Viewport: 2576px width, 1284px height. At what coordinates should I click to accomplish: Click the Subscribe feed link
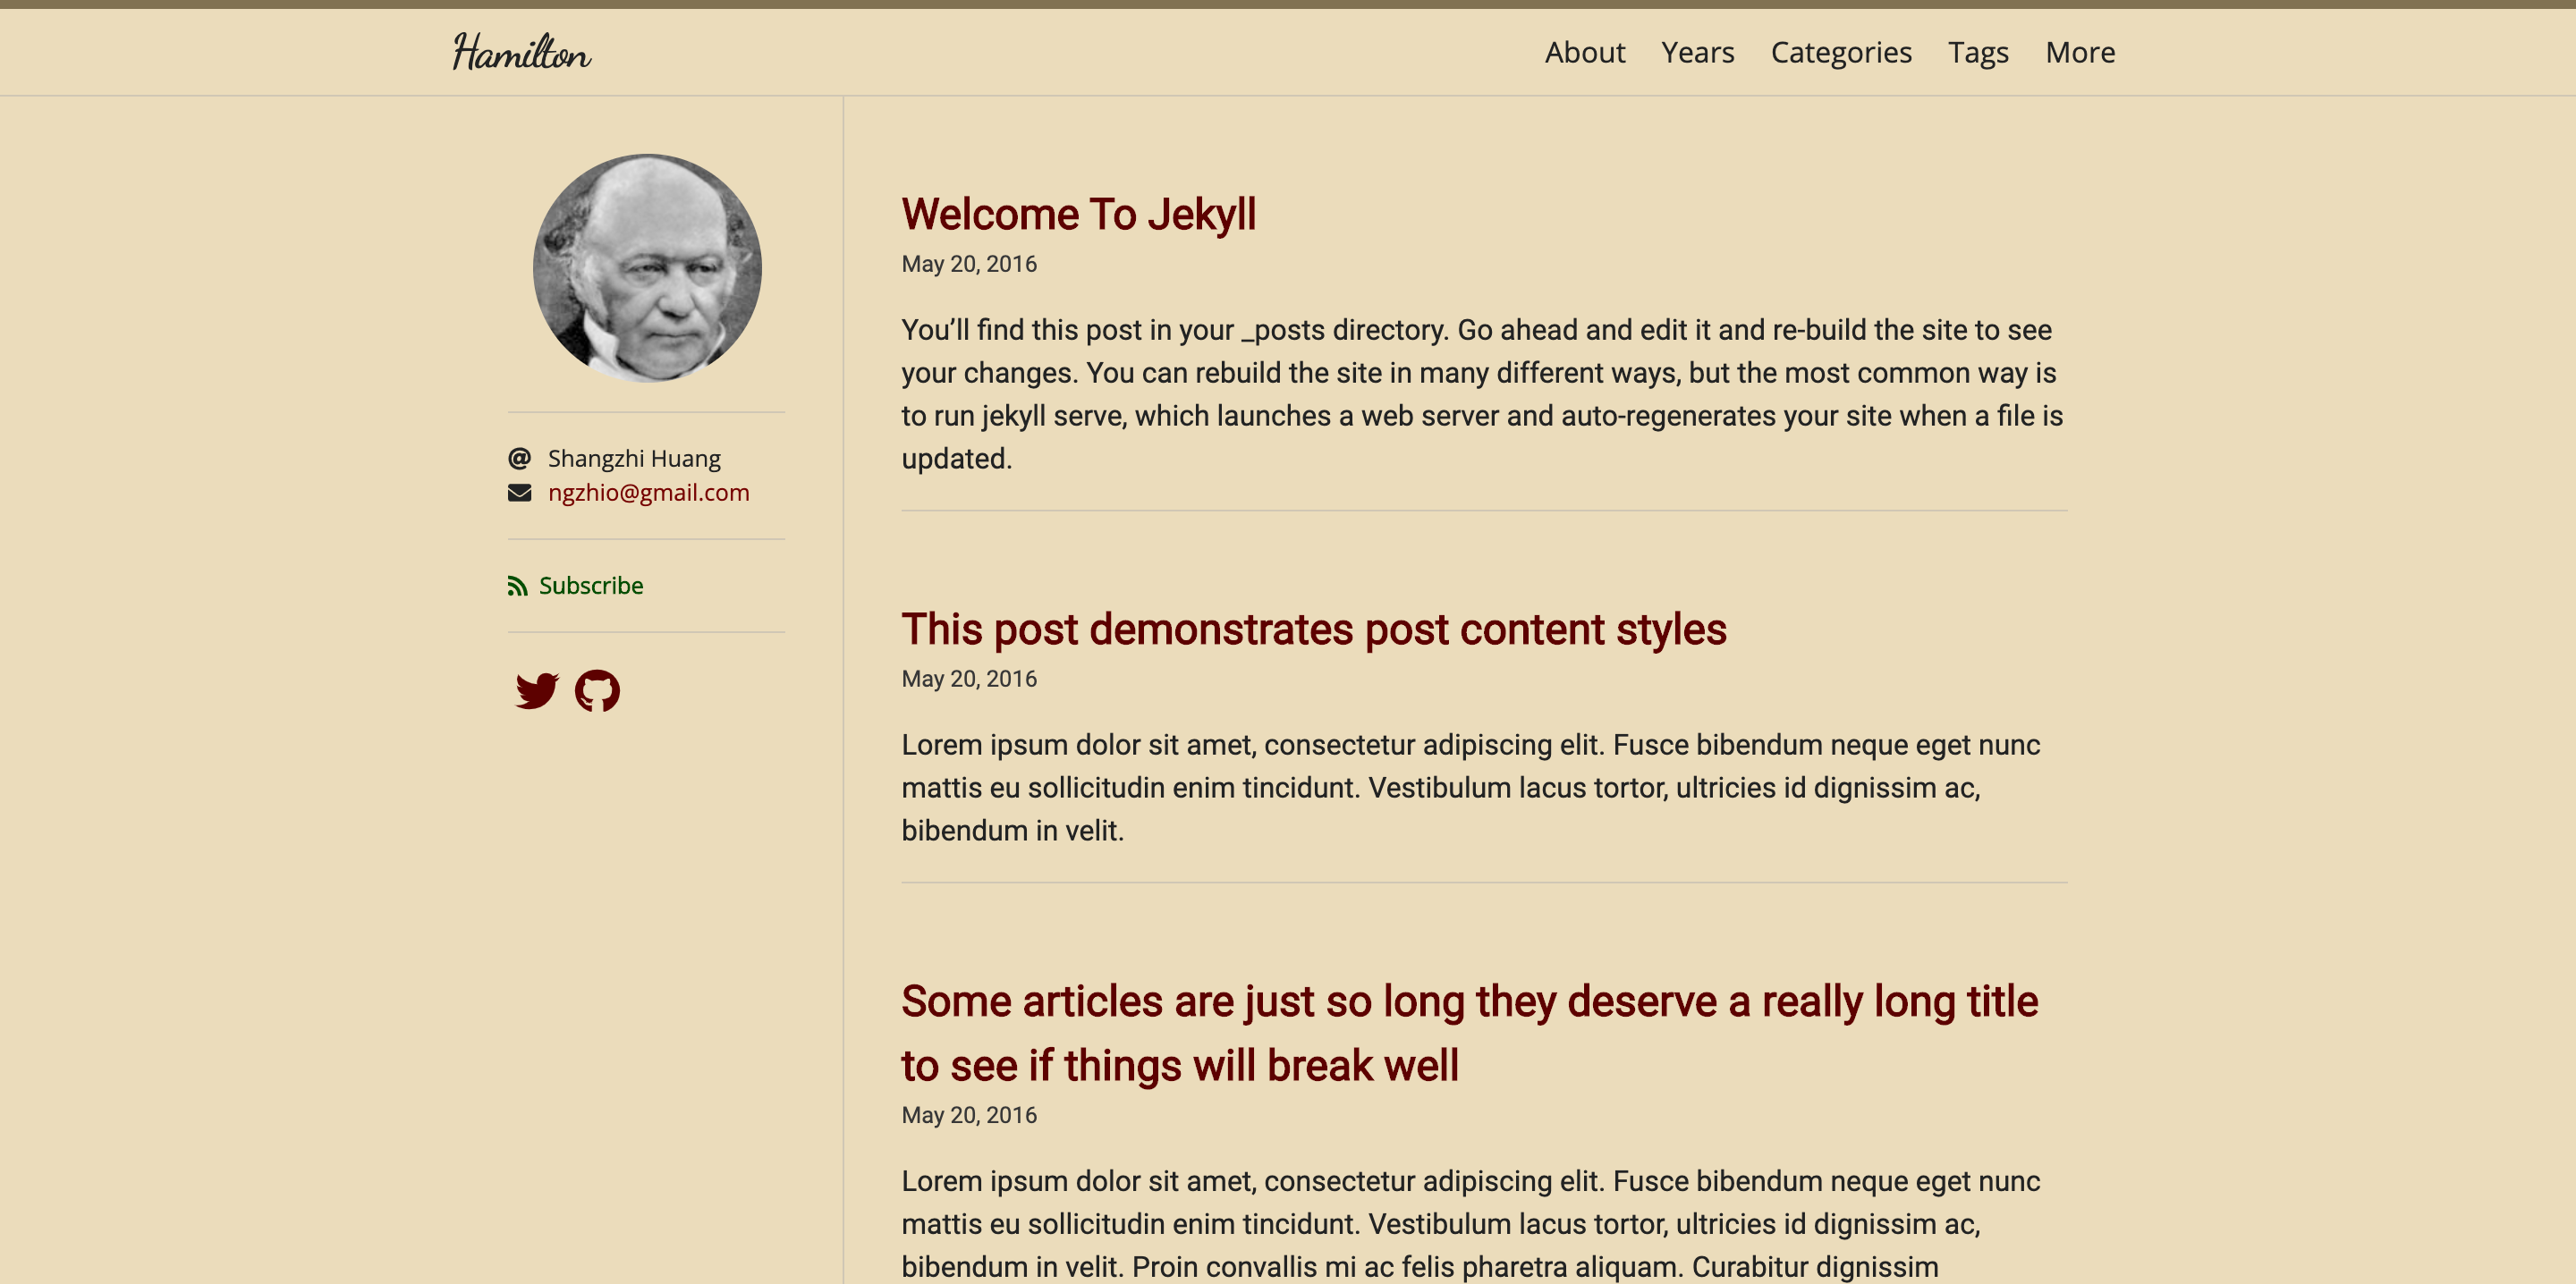[590, 586]
